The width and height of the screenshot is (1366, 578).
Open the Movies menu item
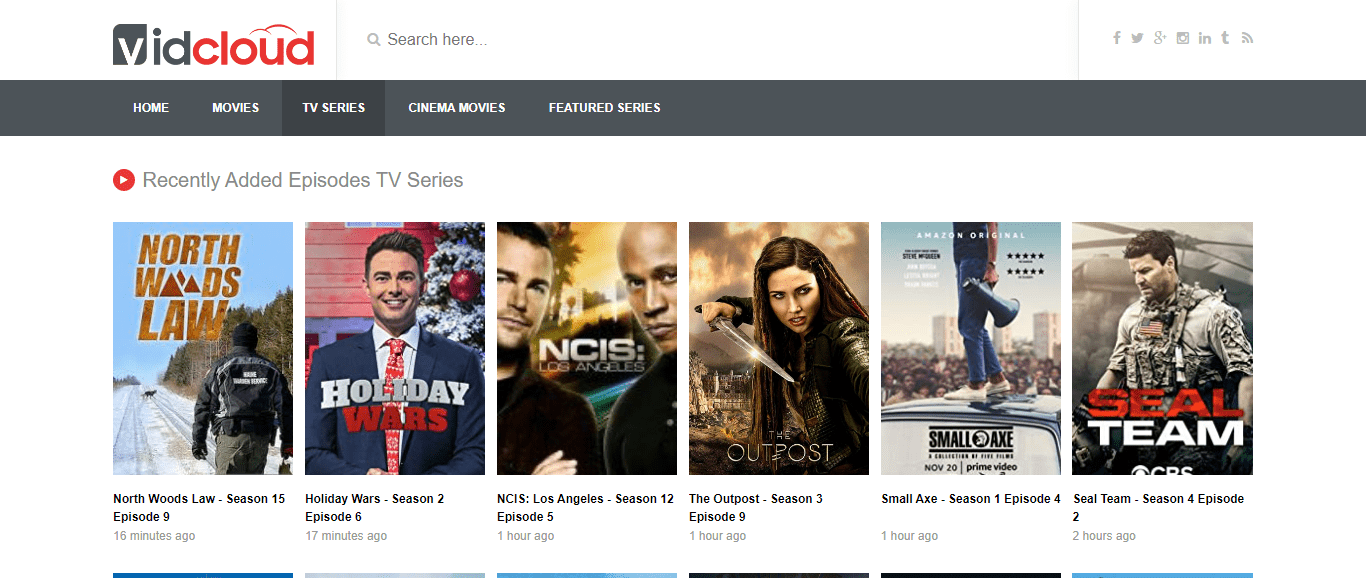(x=236, y=108)
